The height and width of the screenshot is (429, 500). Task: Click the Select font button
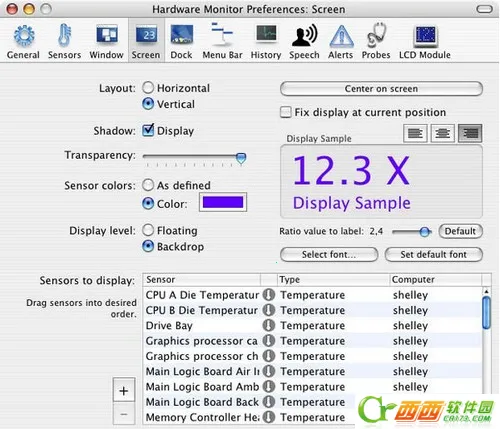tap(329, 255)
